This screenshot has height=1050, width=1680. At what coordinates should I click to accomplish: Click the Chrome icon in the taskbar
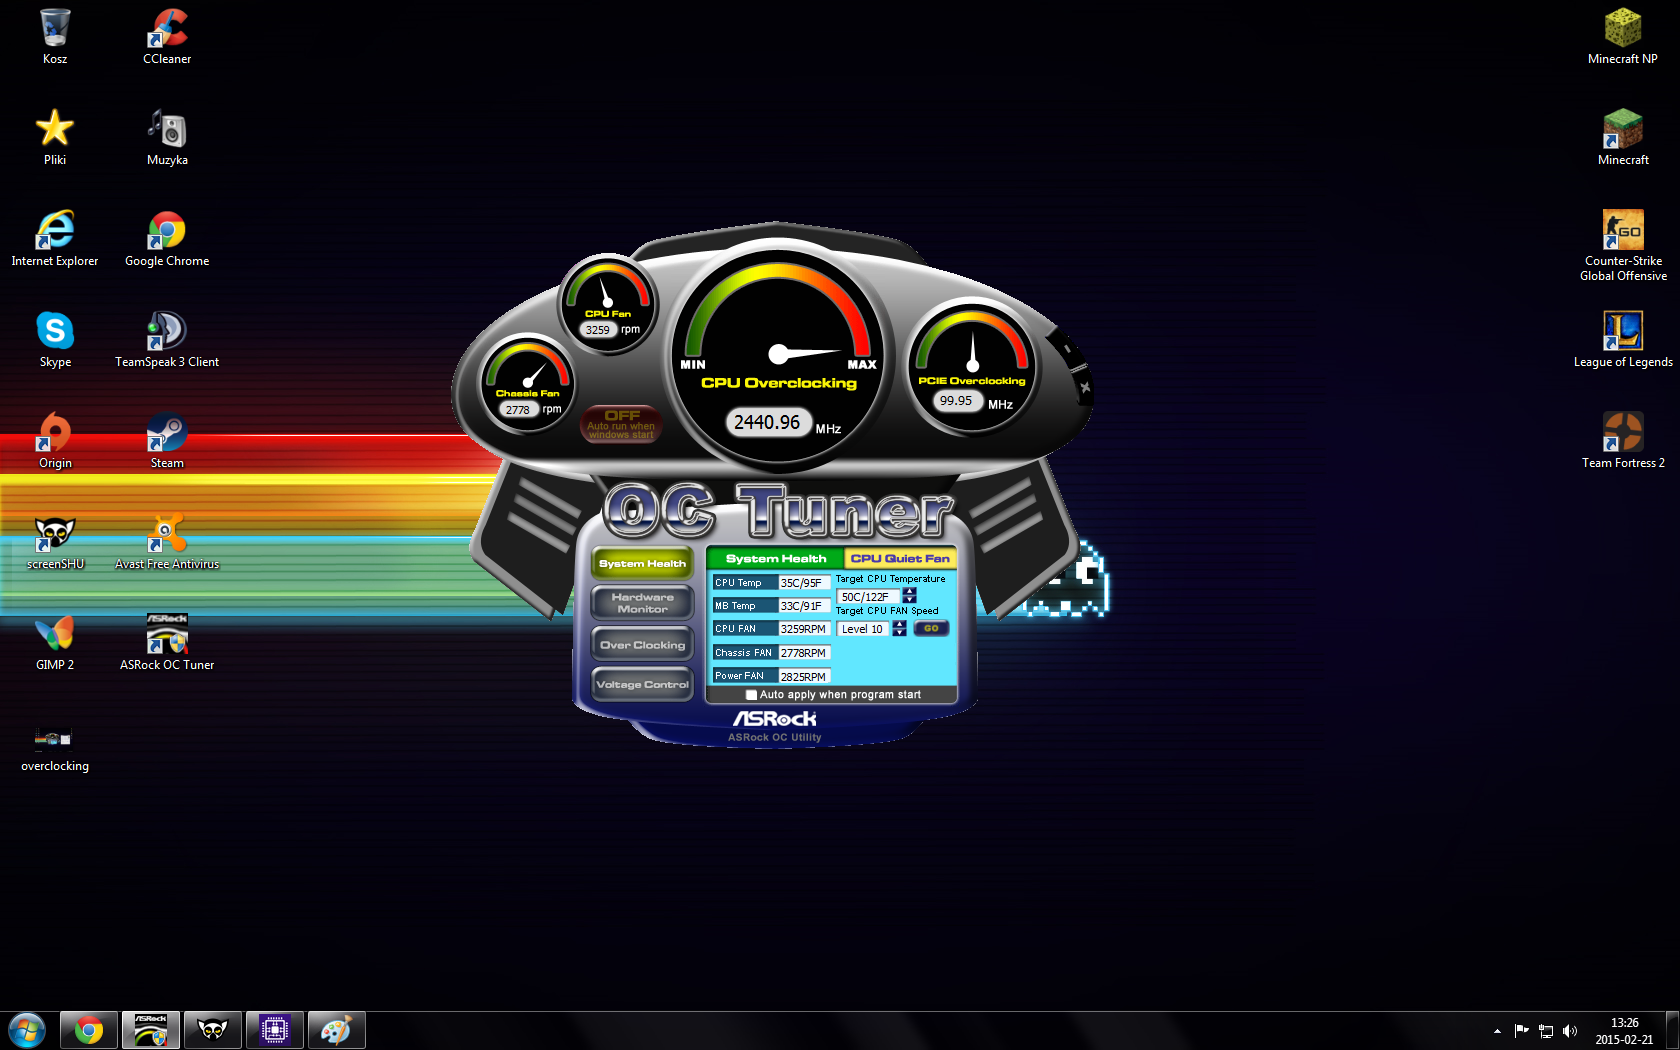click(89, 1030)
